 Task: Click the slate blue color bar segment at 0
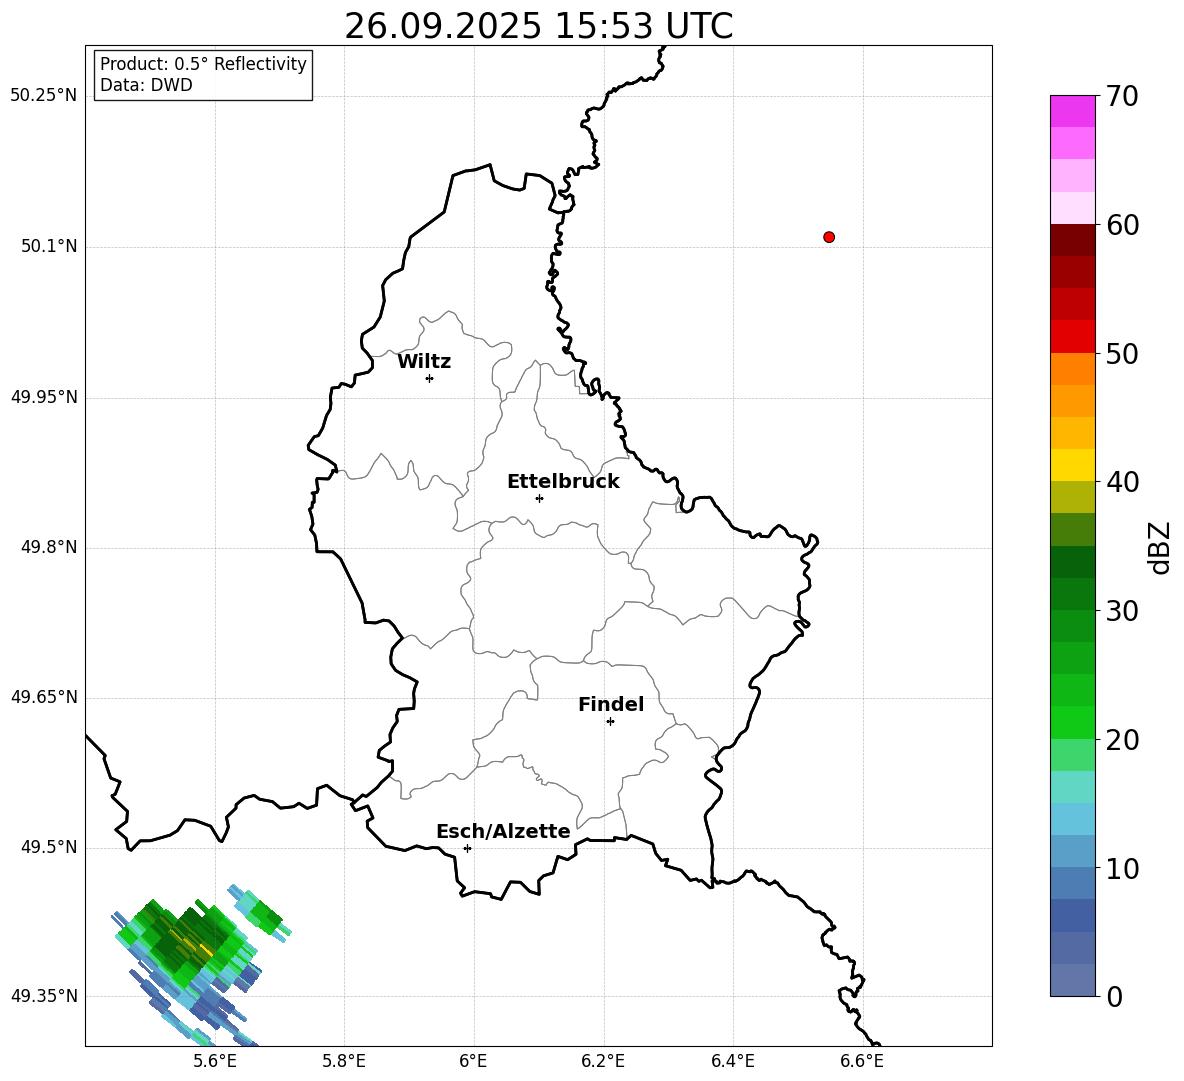click(x=1072, y=980)
